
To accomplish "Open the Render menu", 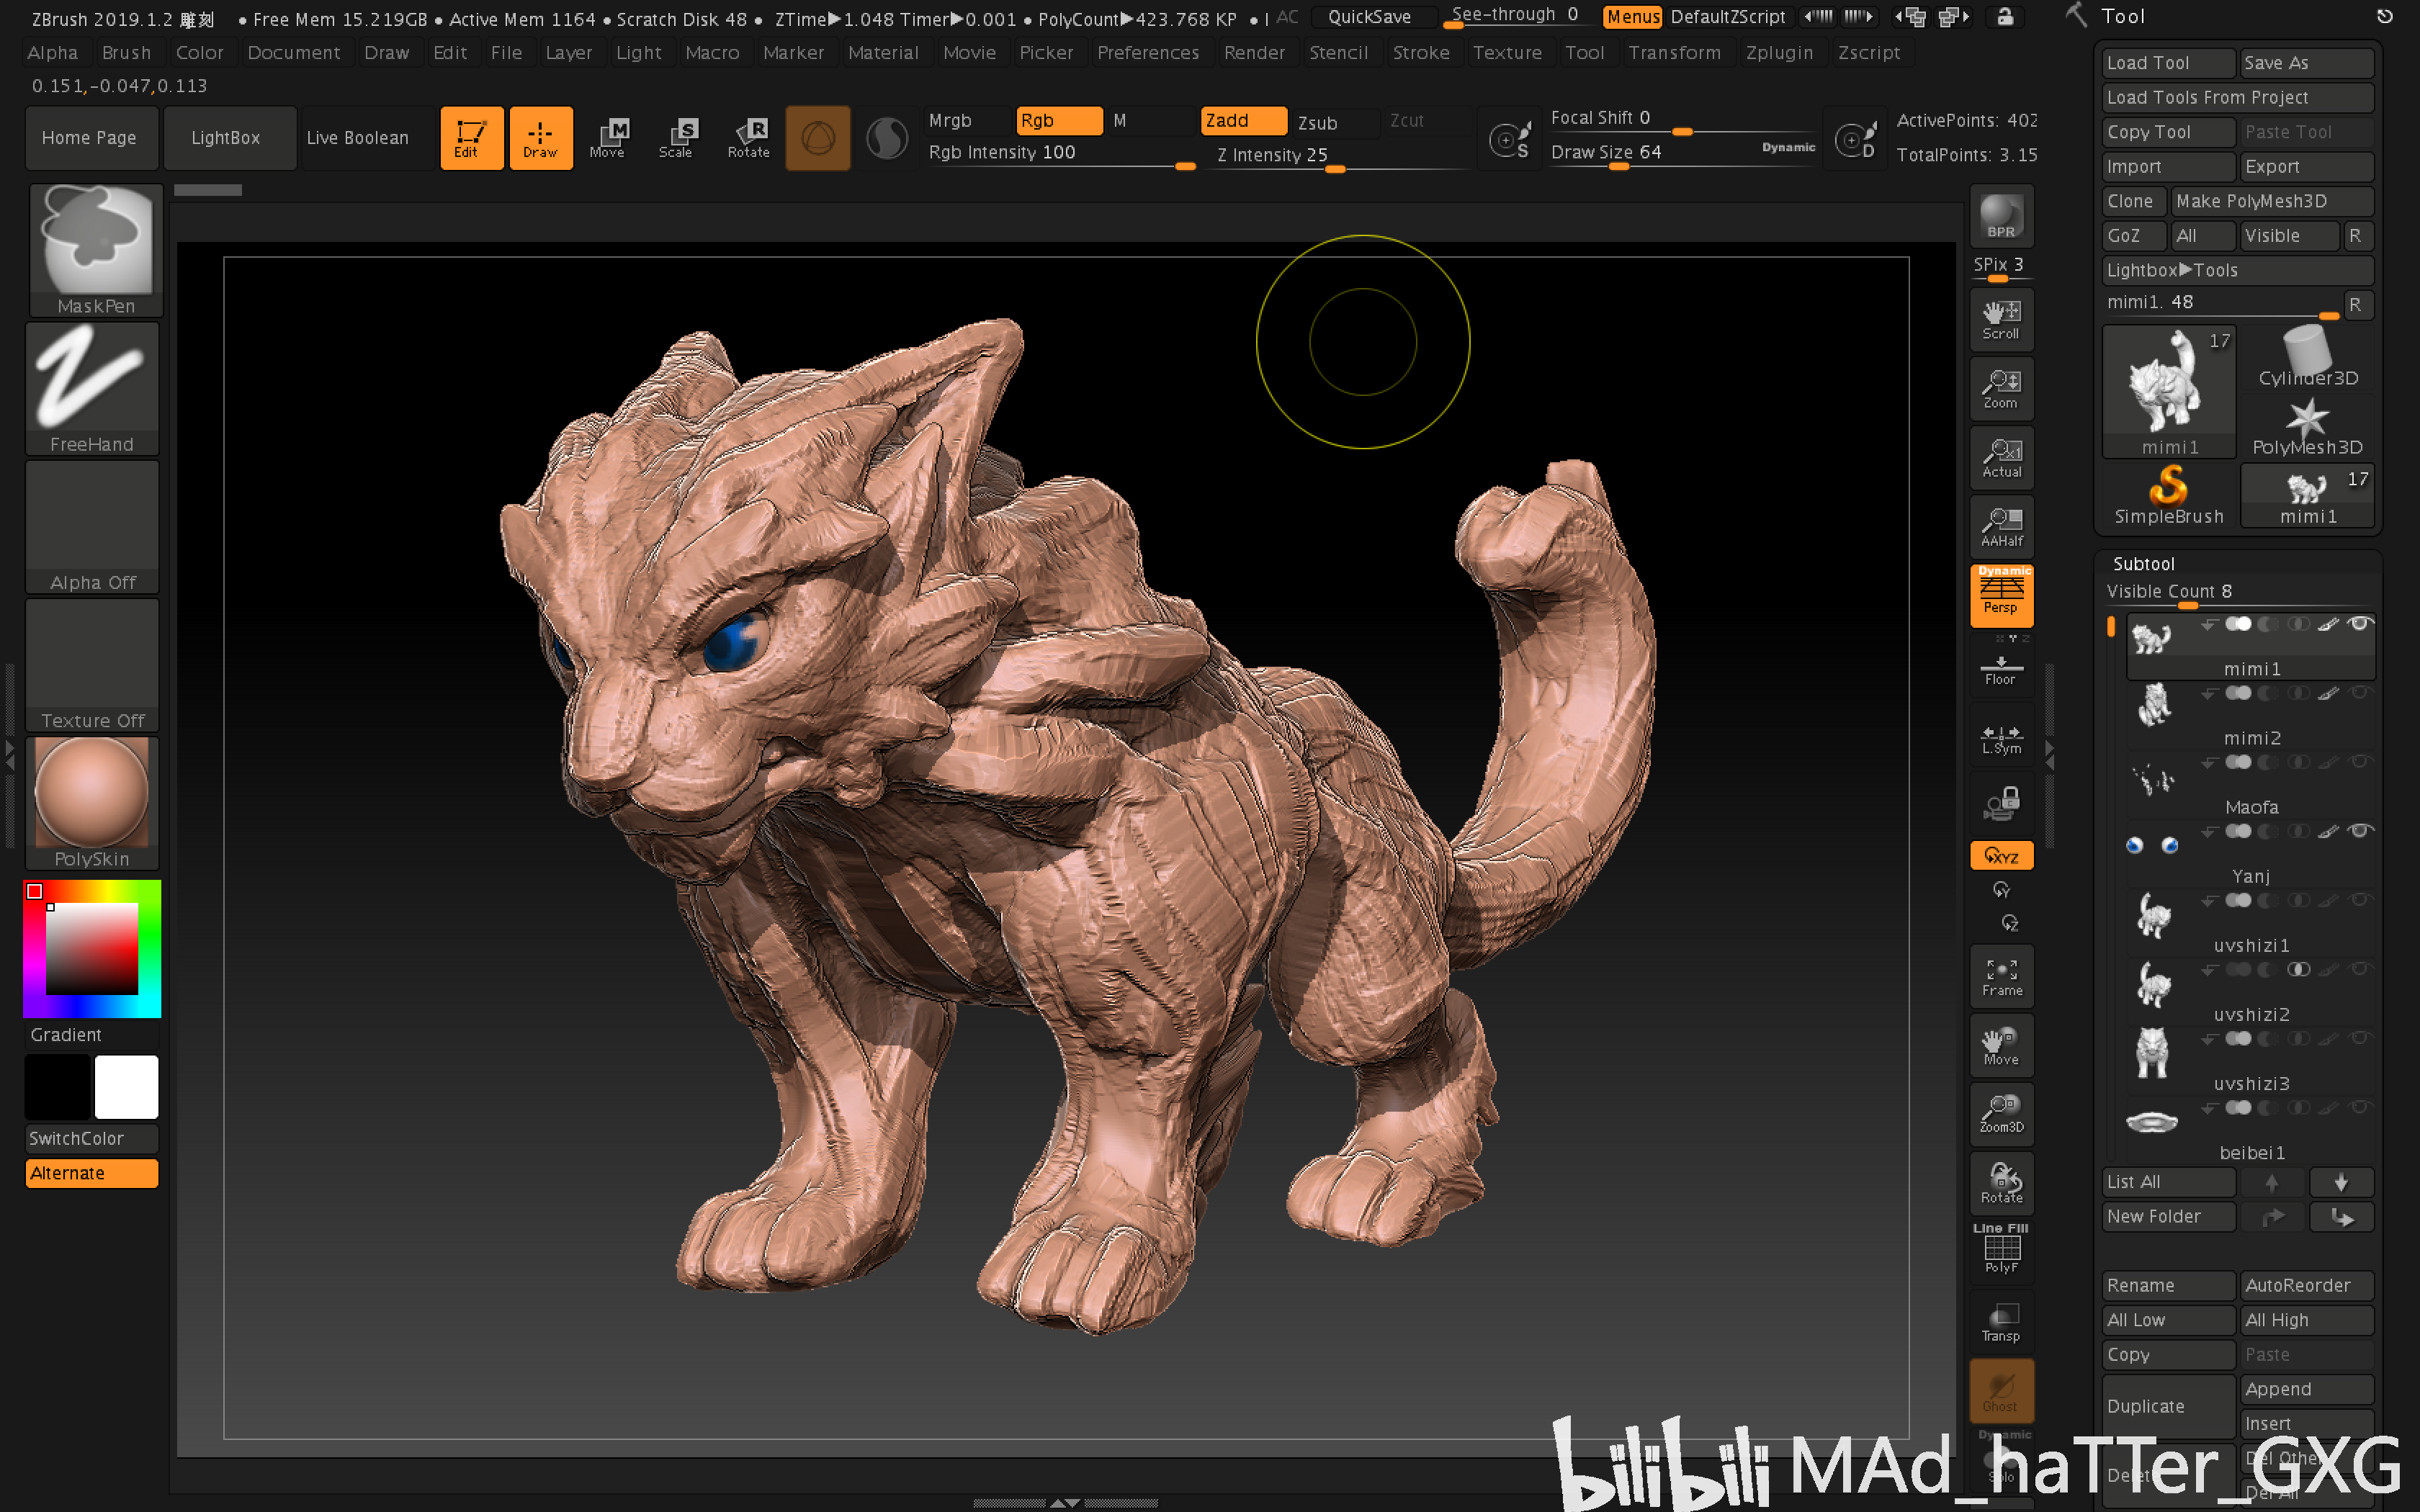I will click(1254, 53).
